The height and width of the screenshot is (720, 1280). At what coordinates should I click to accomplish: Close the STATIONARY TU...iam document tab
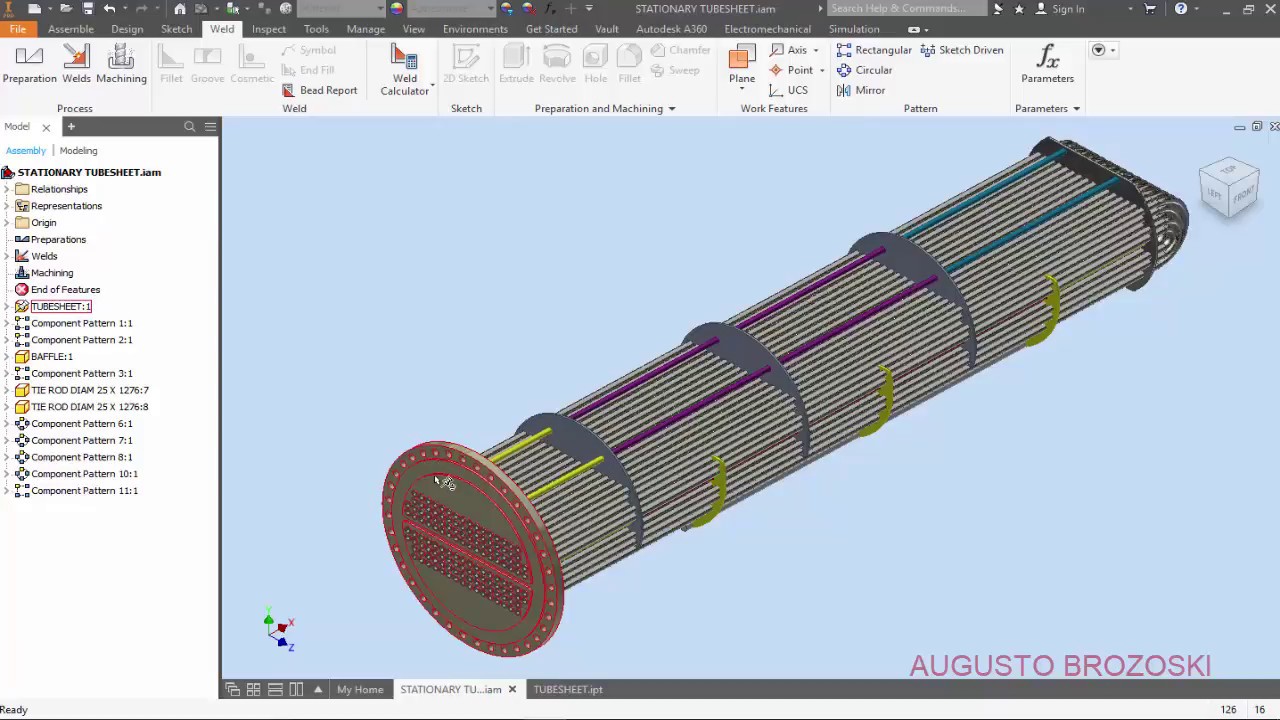coord(512,689)
